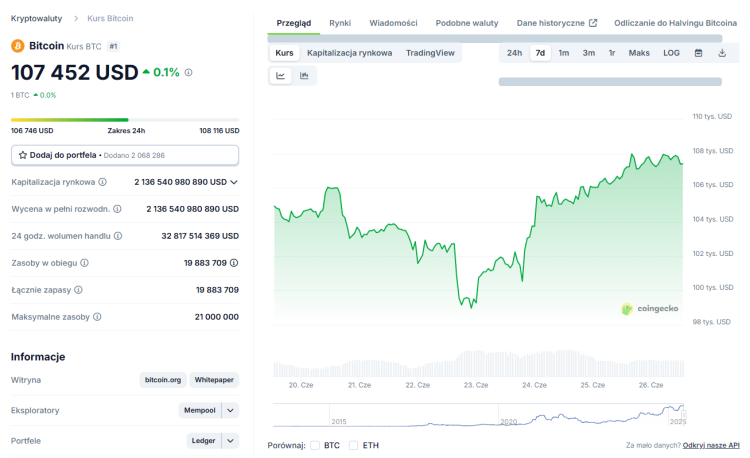Toggle LOG scale on chart
The height and width of the screenshot is (458, 750).
tap(671, 53)
